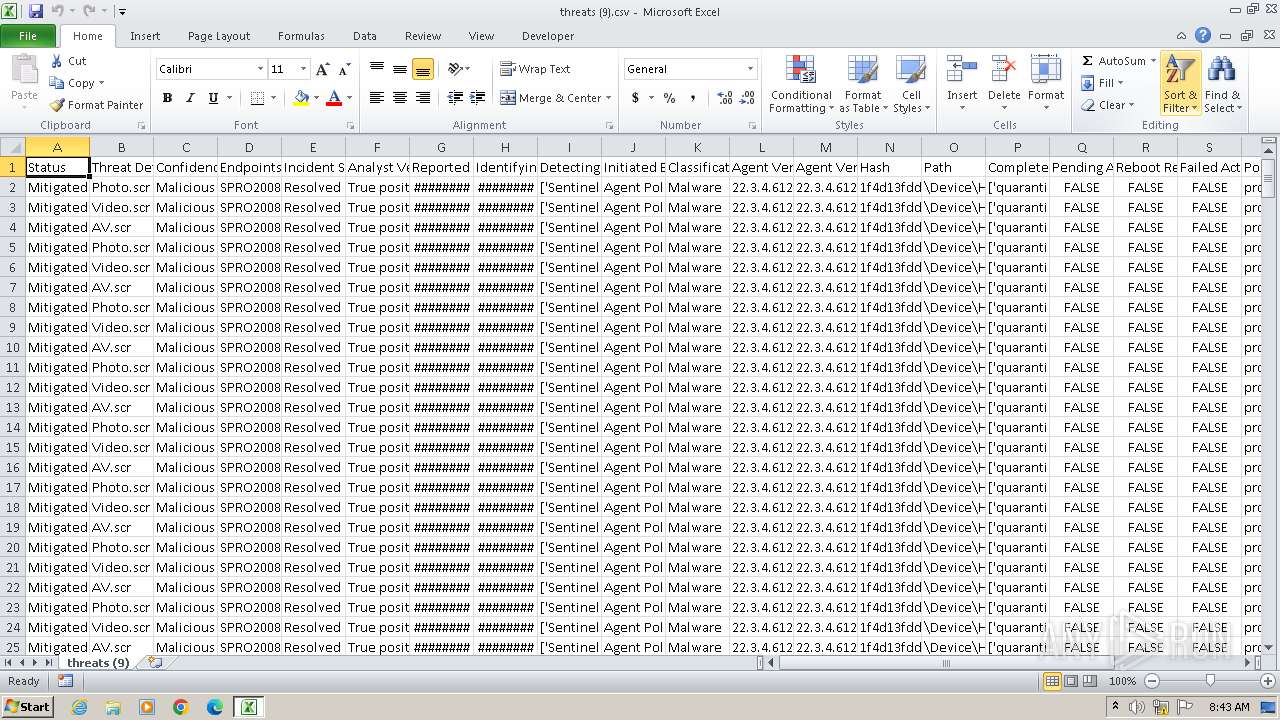Toggle Underline formatting

tap(213, 98)
